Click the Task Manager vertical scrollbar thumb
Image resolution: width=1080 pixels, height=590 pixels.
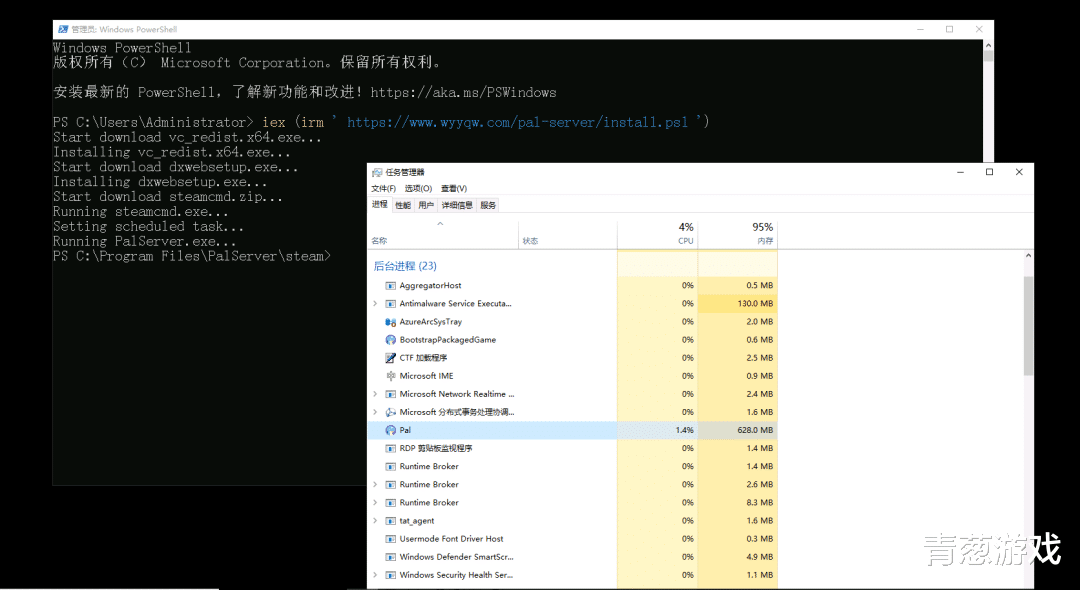1028,326
